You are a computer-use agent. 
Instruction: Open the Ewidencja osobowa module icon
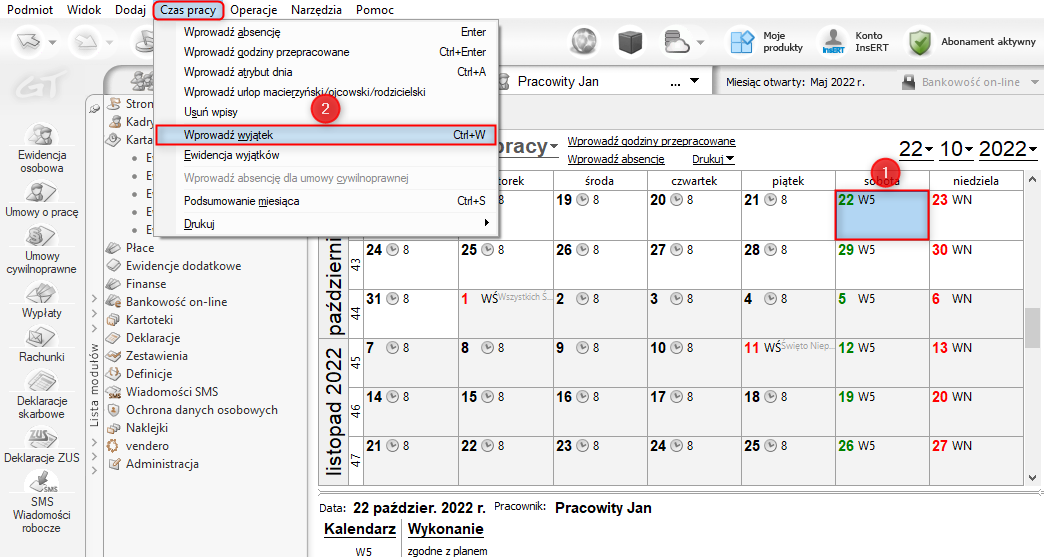[x=42, y=136]
